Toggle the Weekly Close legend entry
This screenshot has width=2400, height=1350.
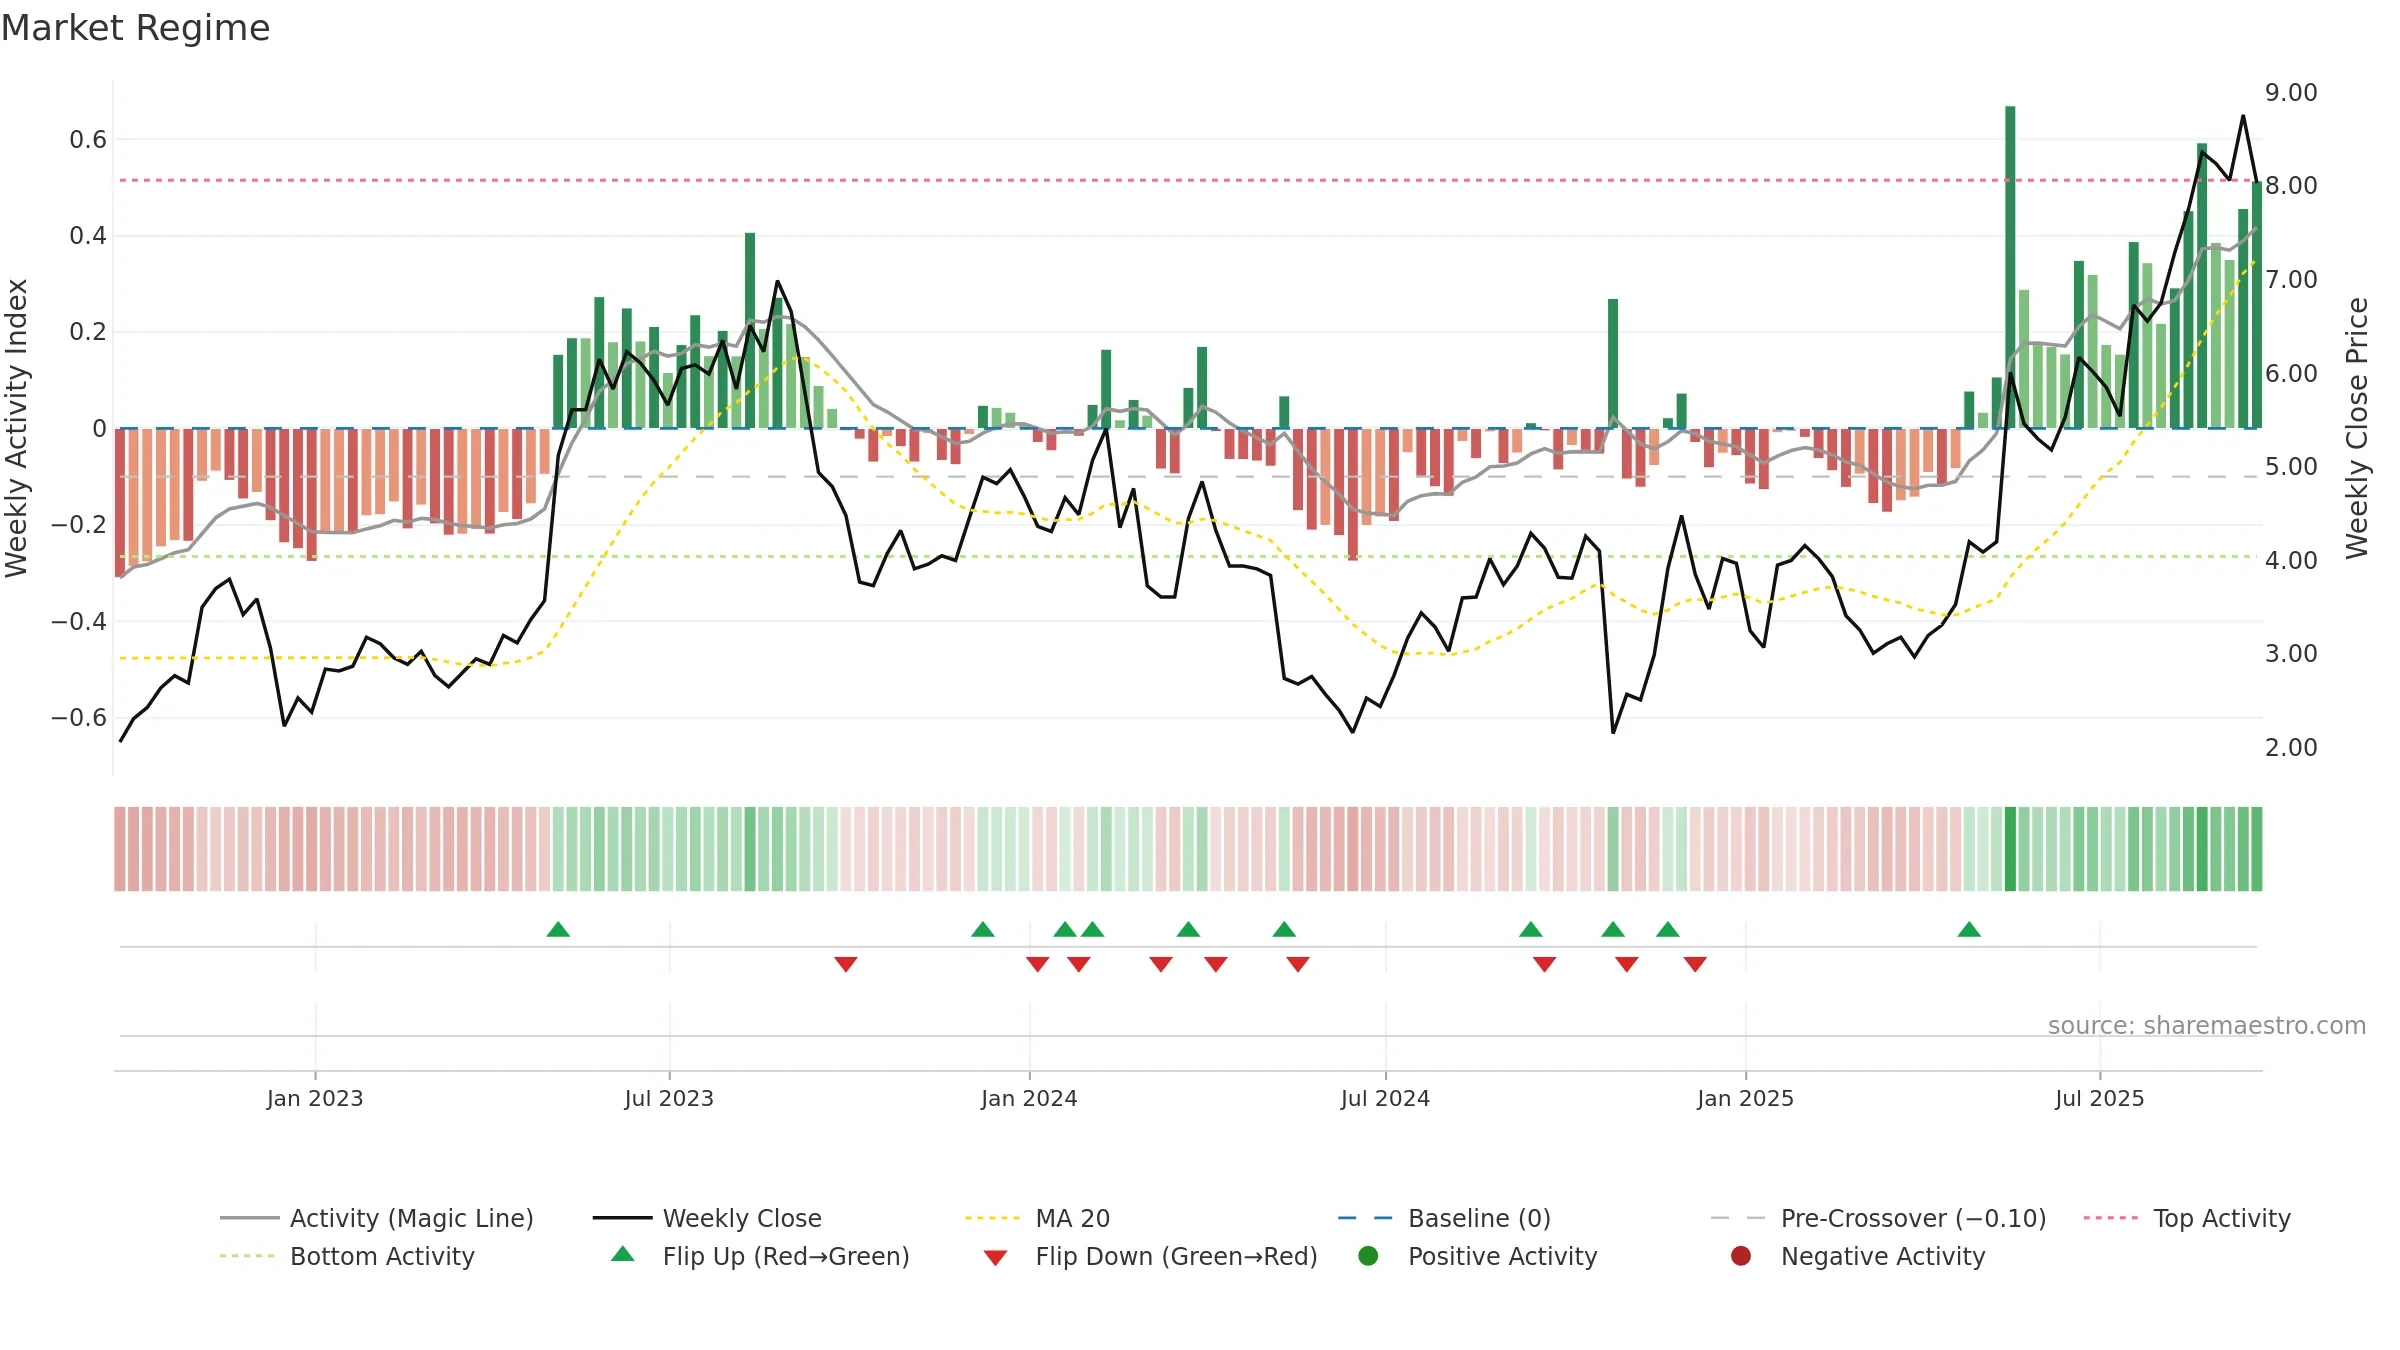click(x=707, y=1218)
